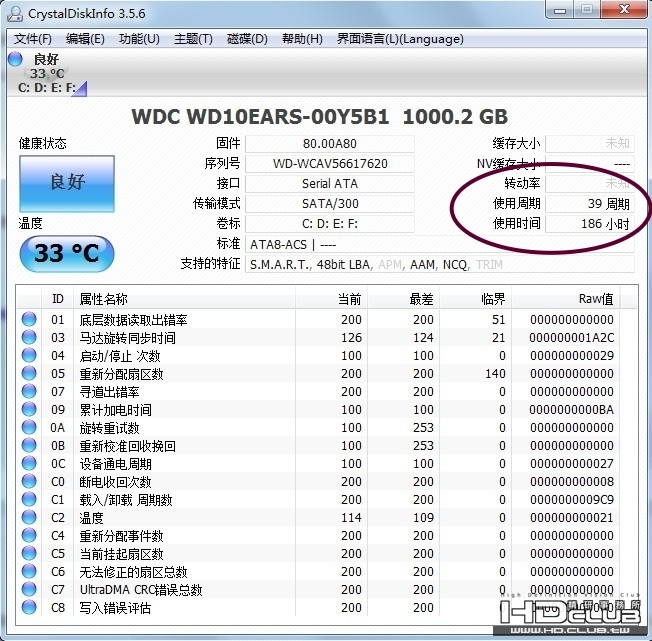This screenshot has height=641, width=652.
Task: Open the 磁碟(D) menu
Action: [247, 39]
